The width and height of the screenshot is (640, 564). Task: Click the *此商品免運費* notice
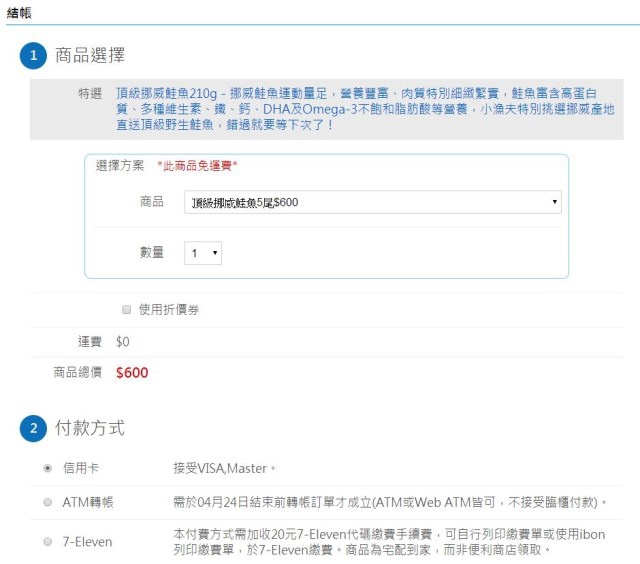point(198,166)
